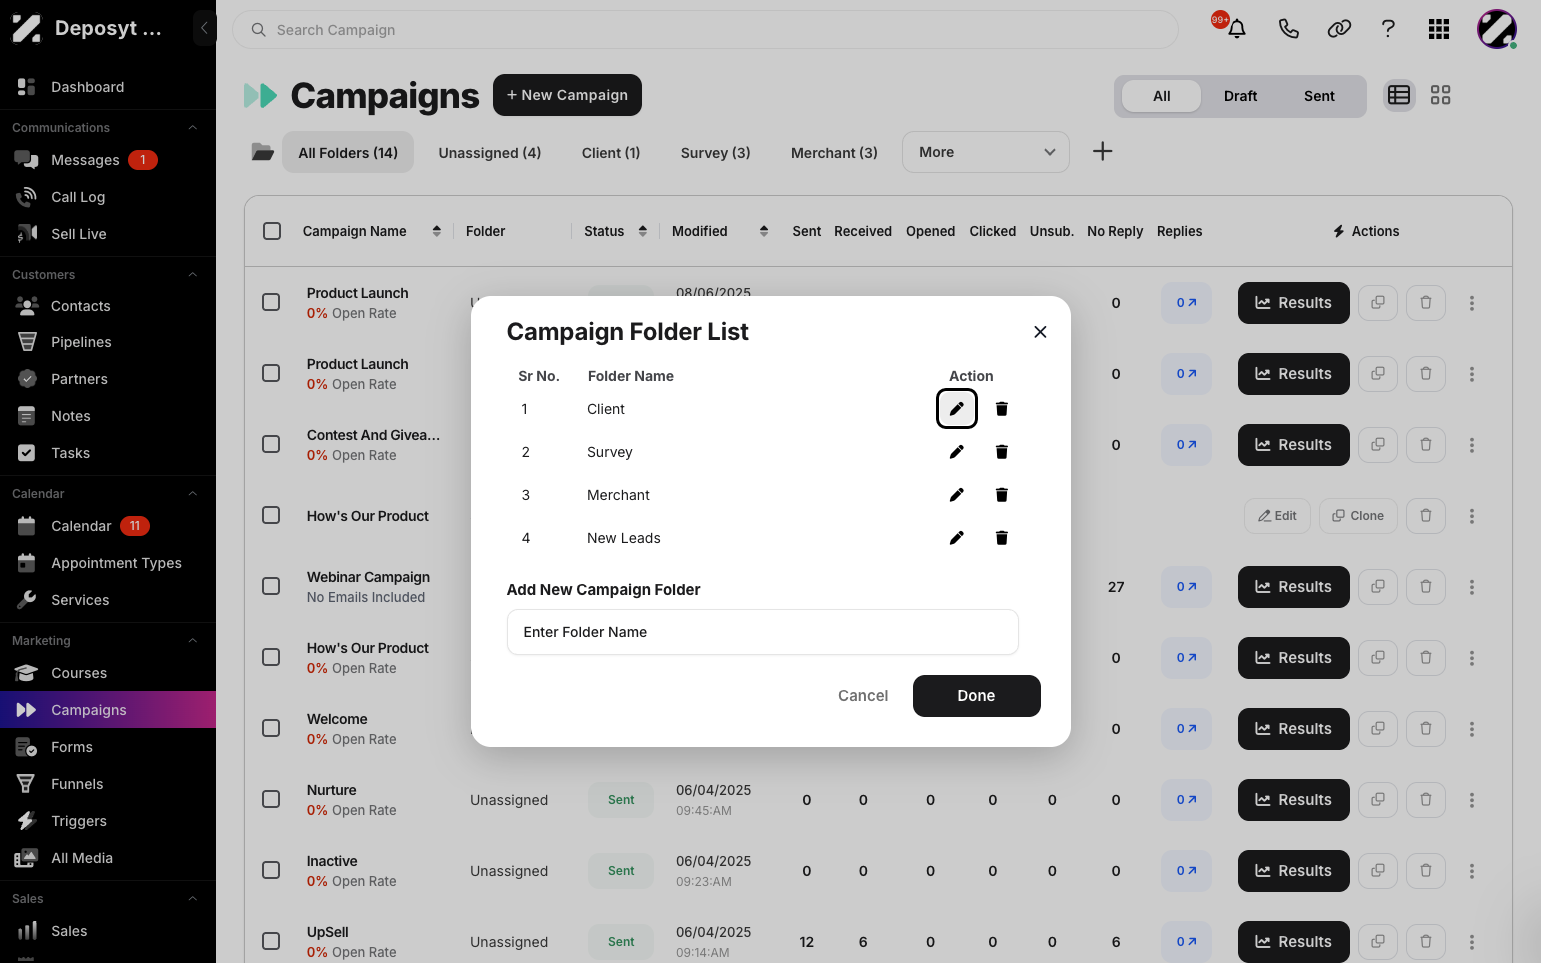
Task: Open the help question mark
Action: [x=1388, y=29]
